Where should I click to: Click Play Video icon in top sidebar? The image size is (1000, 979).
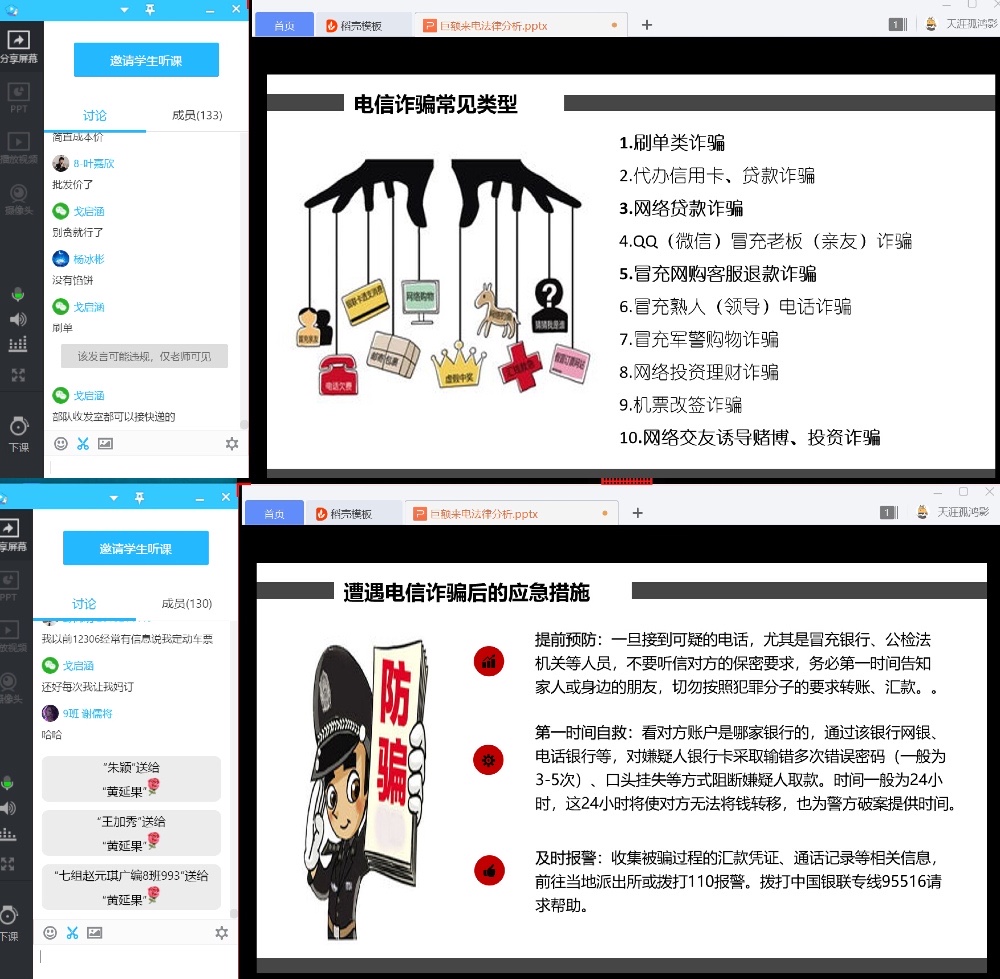coord(18,144)
